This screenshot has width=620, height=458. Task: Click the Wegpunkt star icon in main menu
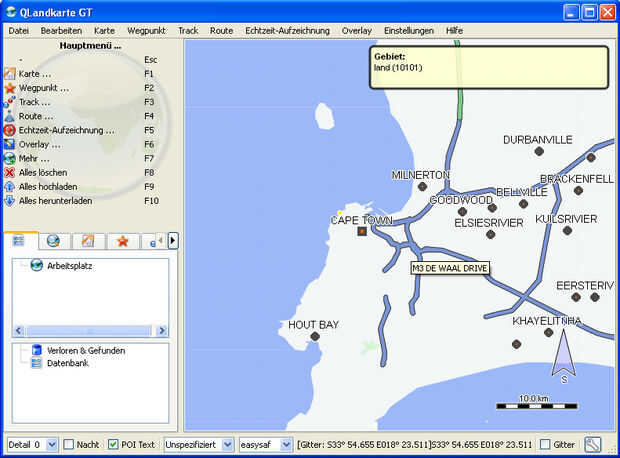[x=9, y=88]
